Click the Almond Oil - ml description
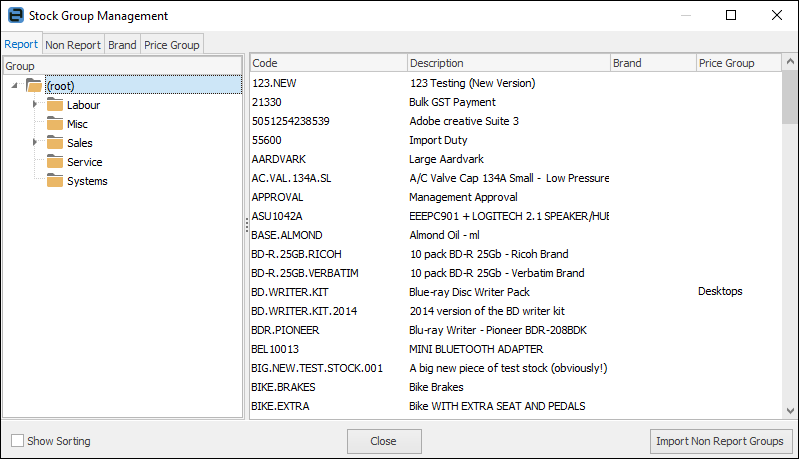 click(x=444, y=235)
